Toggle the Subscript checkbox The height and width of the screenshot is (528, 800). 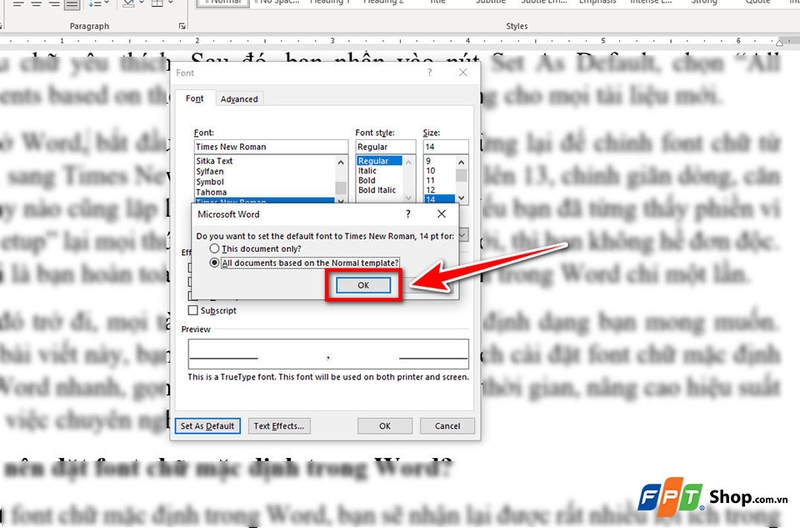[193, 310]
